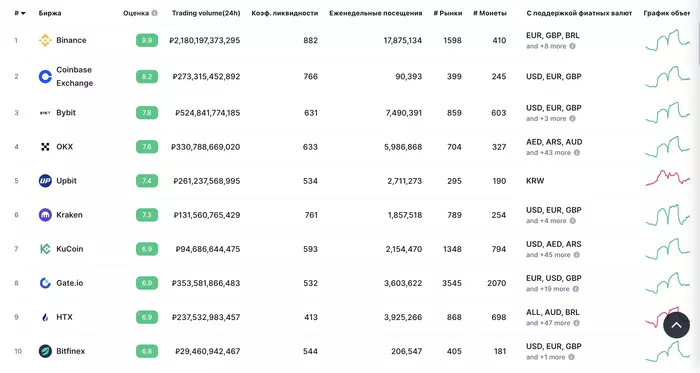
Task: Open info icon beside OKX +43 more
Action: point(577,153)
